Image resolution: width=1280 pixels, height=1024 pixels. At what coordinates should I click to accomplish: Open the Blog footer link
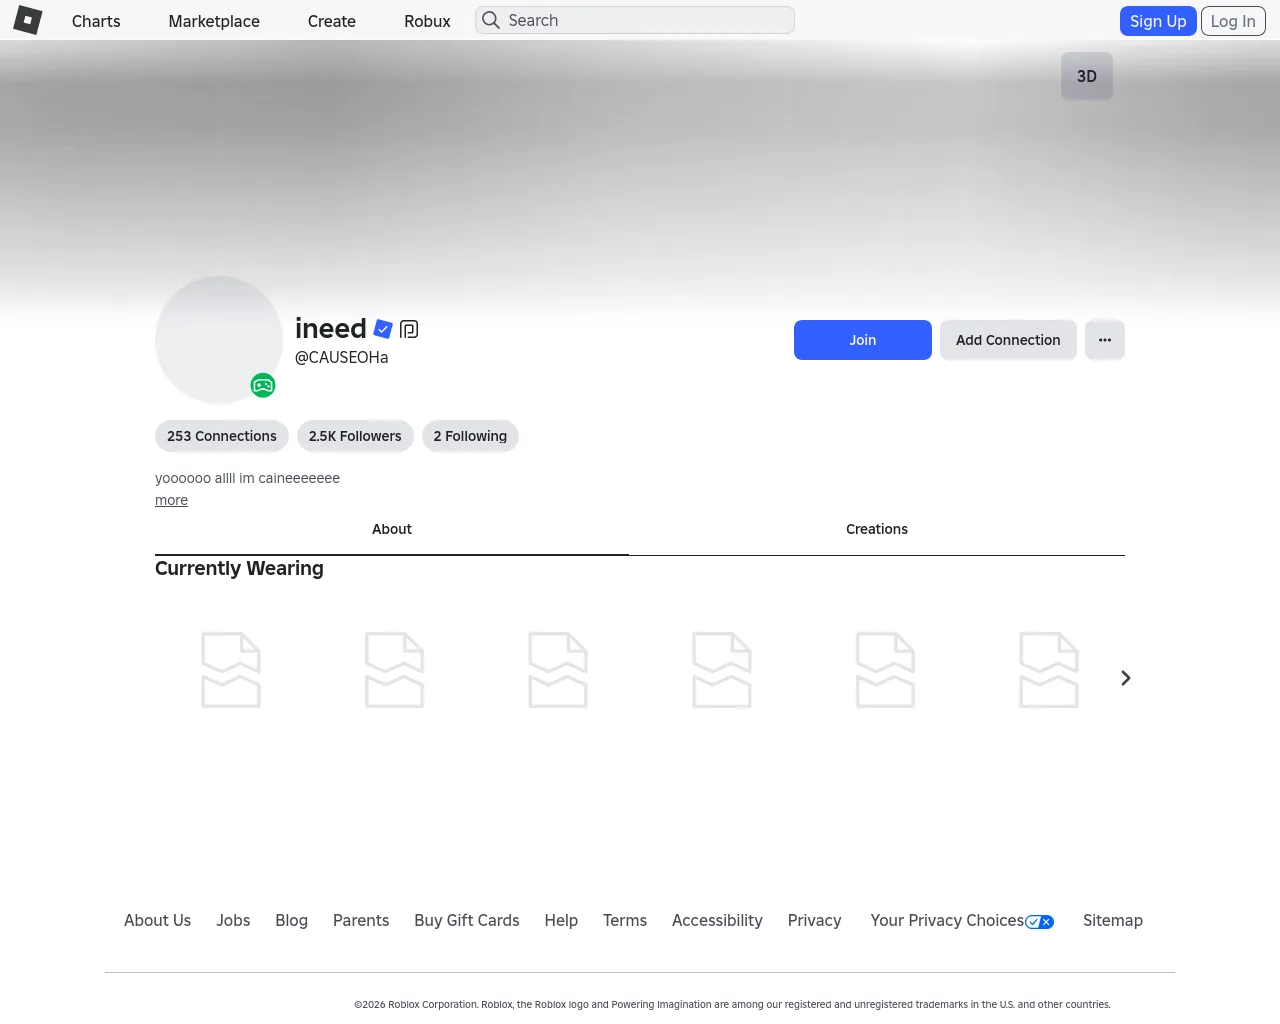291,920
